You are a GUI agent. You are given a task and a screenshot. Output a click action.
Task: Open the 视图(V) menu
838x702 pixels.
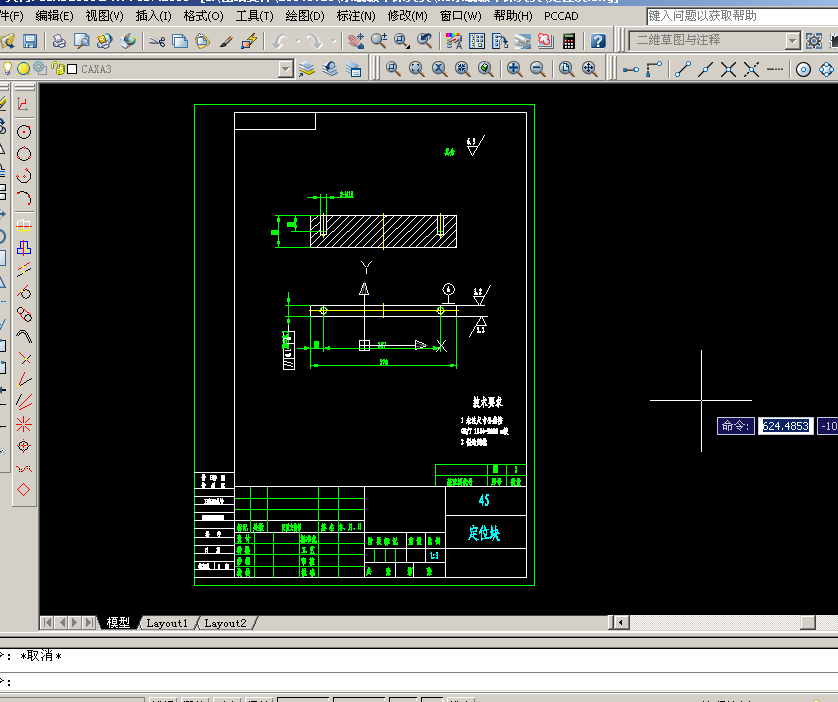(x=104, y=16)
